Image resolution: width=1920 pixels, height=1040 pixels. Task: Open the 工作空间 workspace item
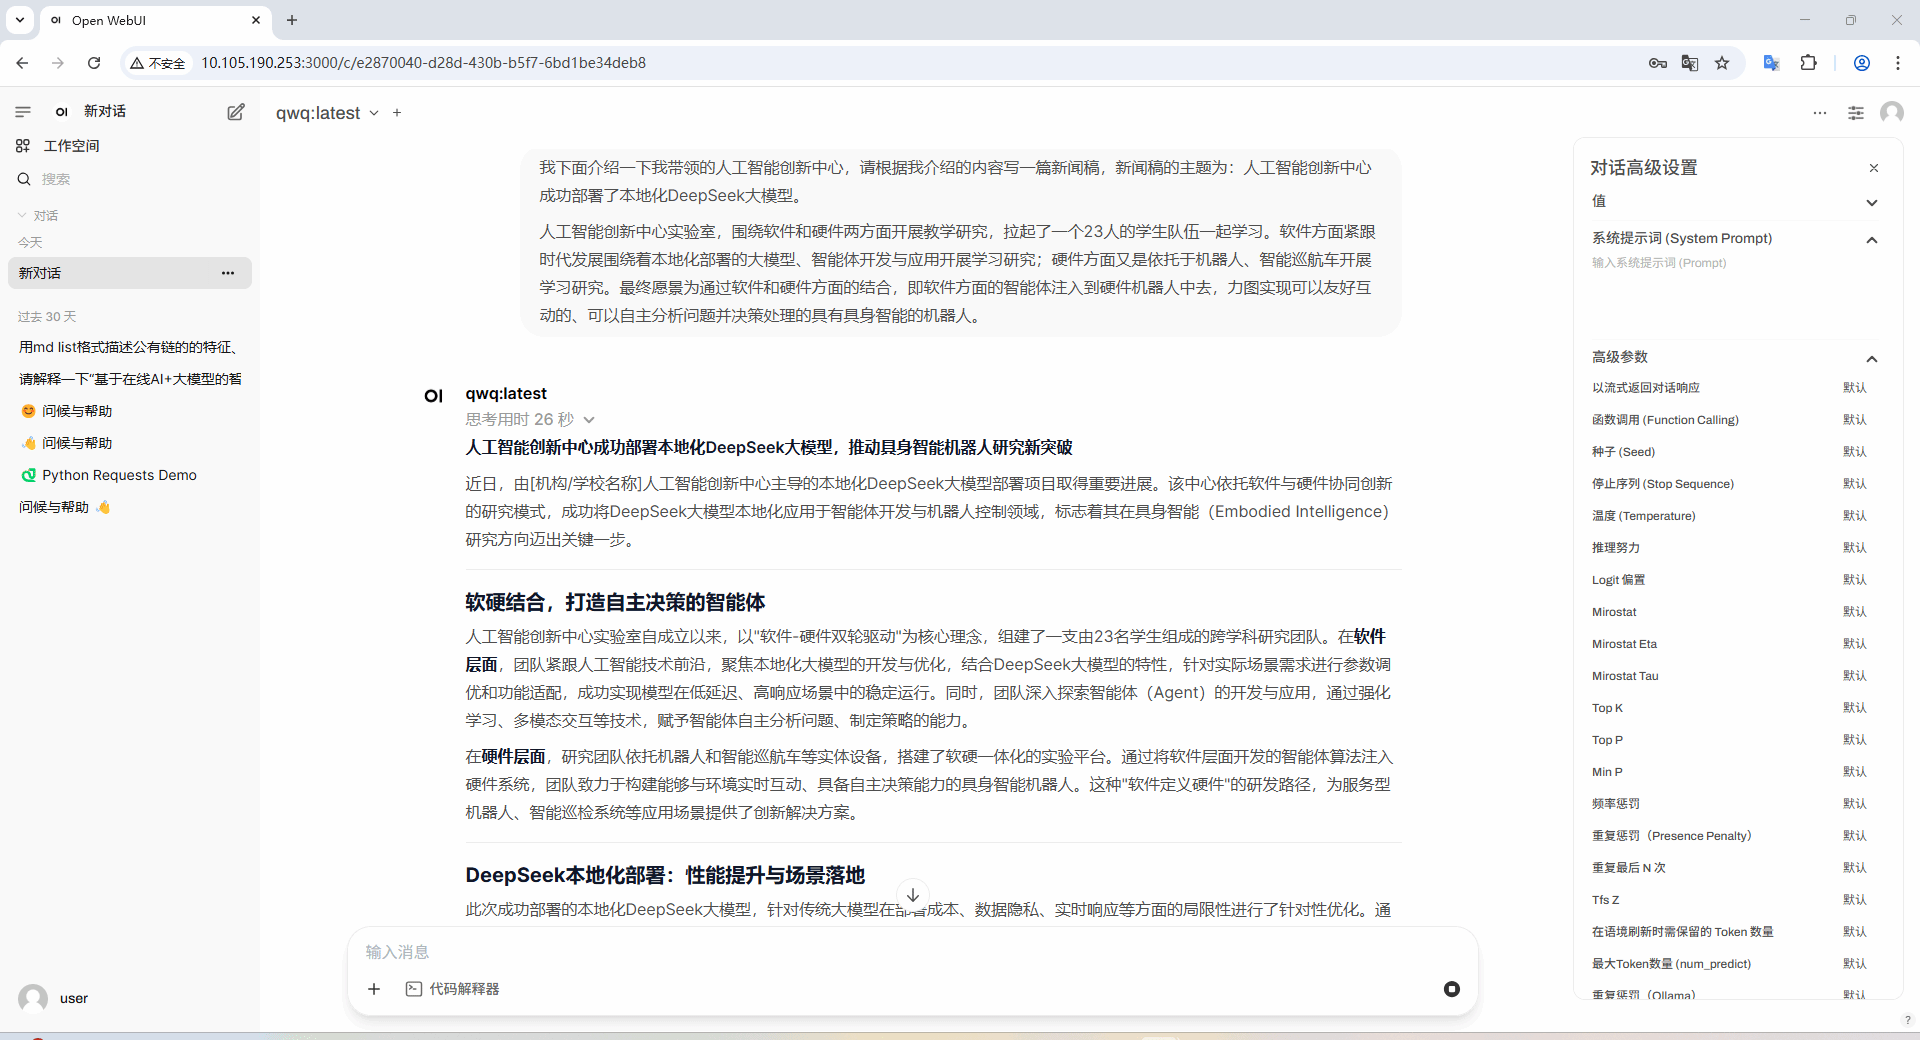pos(71,146)
